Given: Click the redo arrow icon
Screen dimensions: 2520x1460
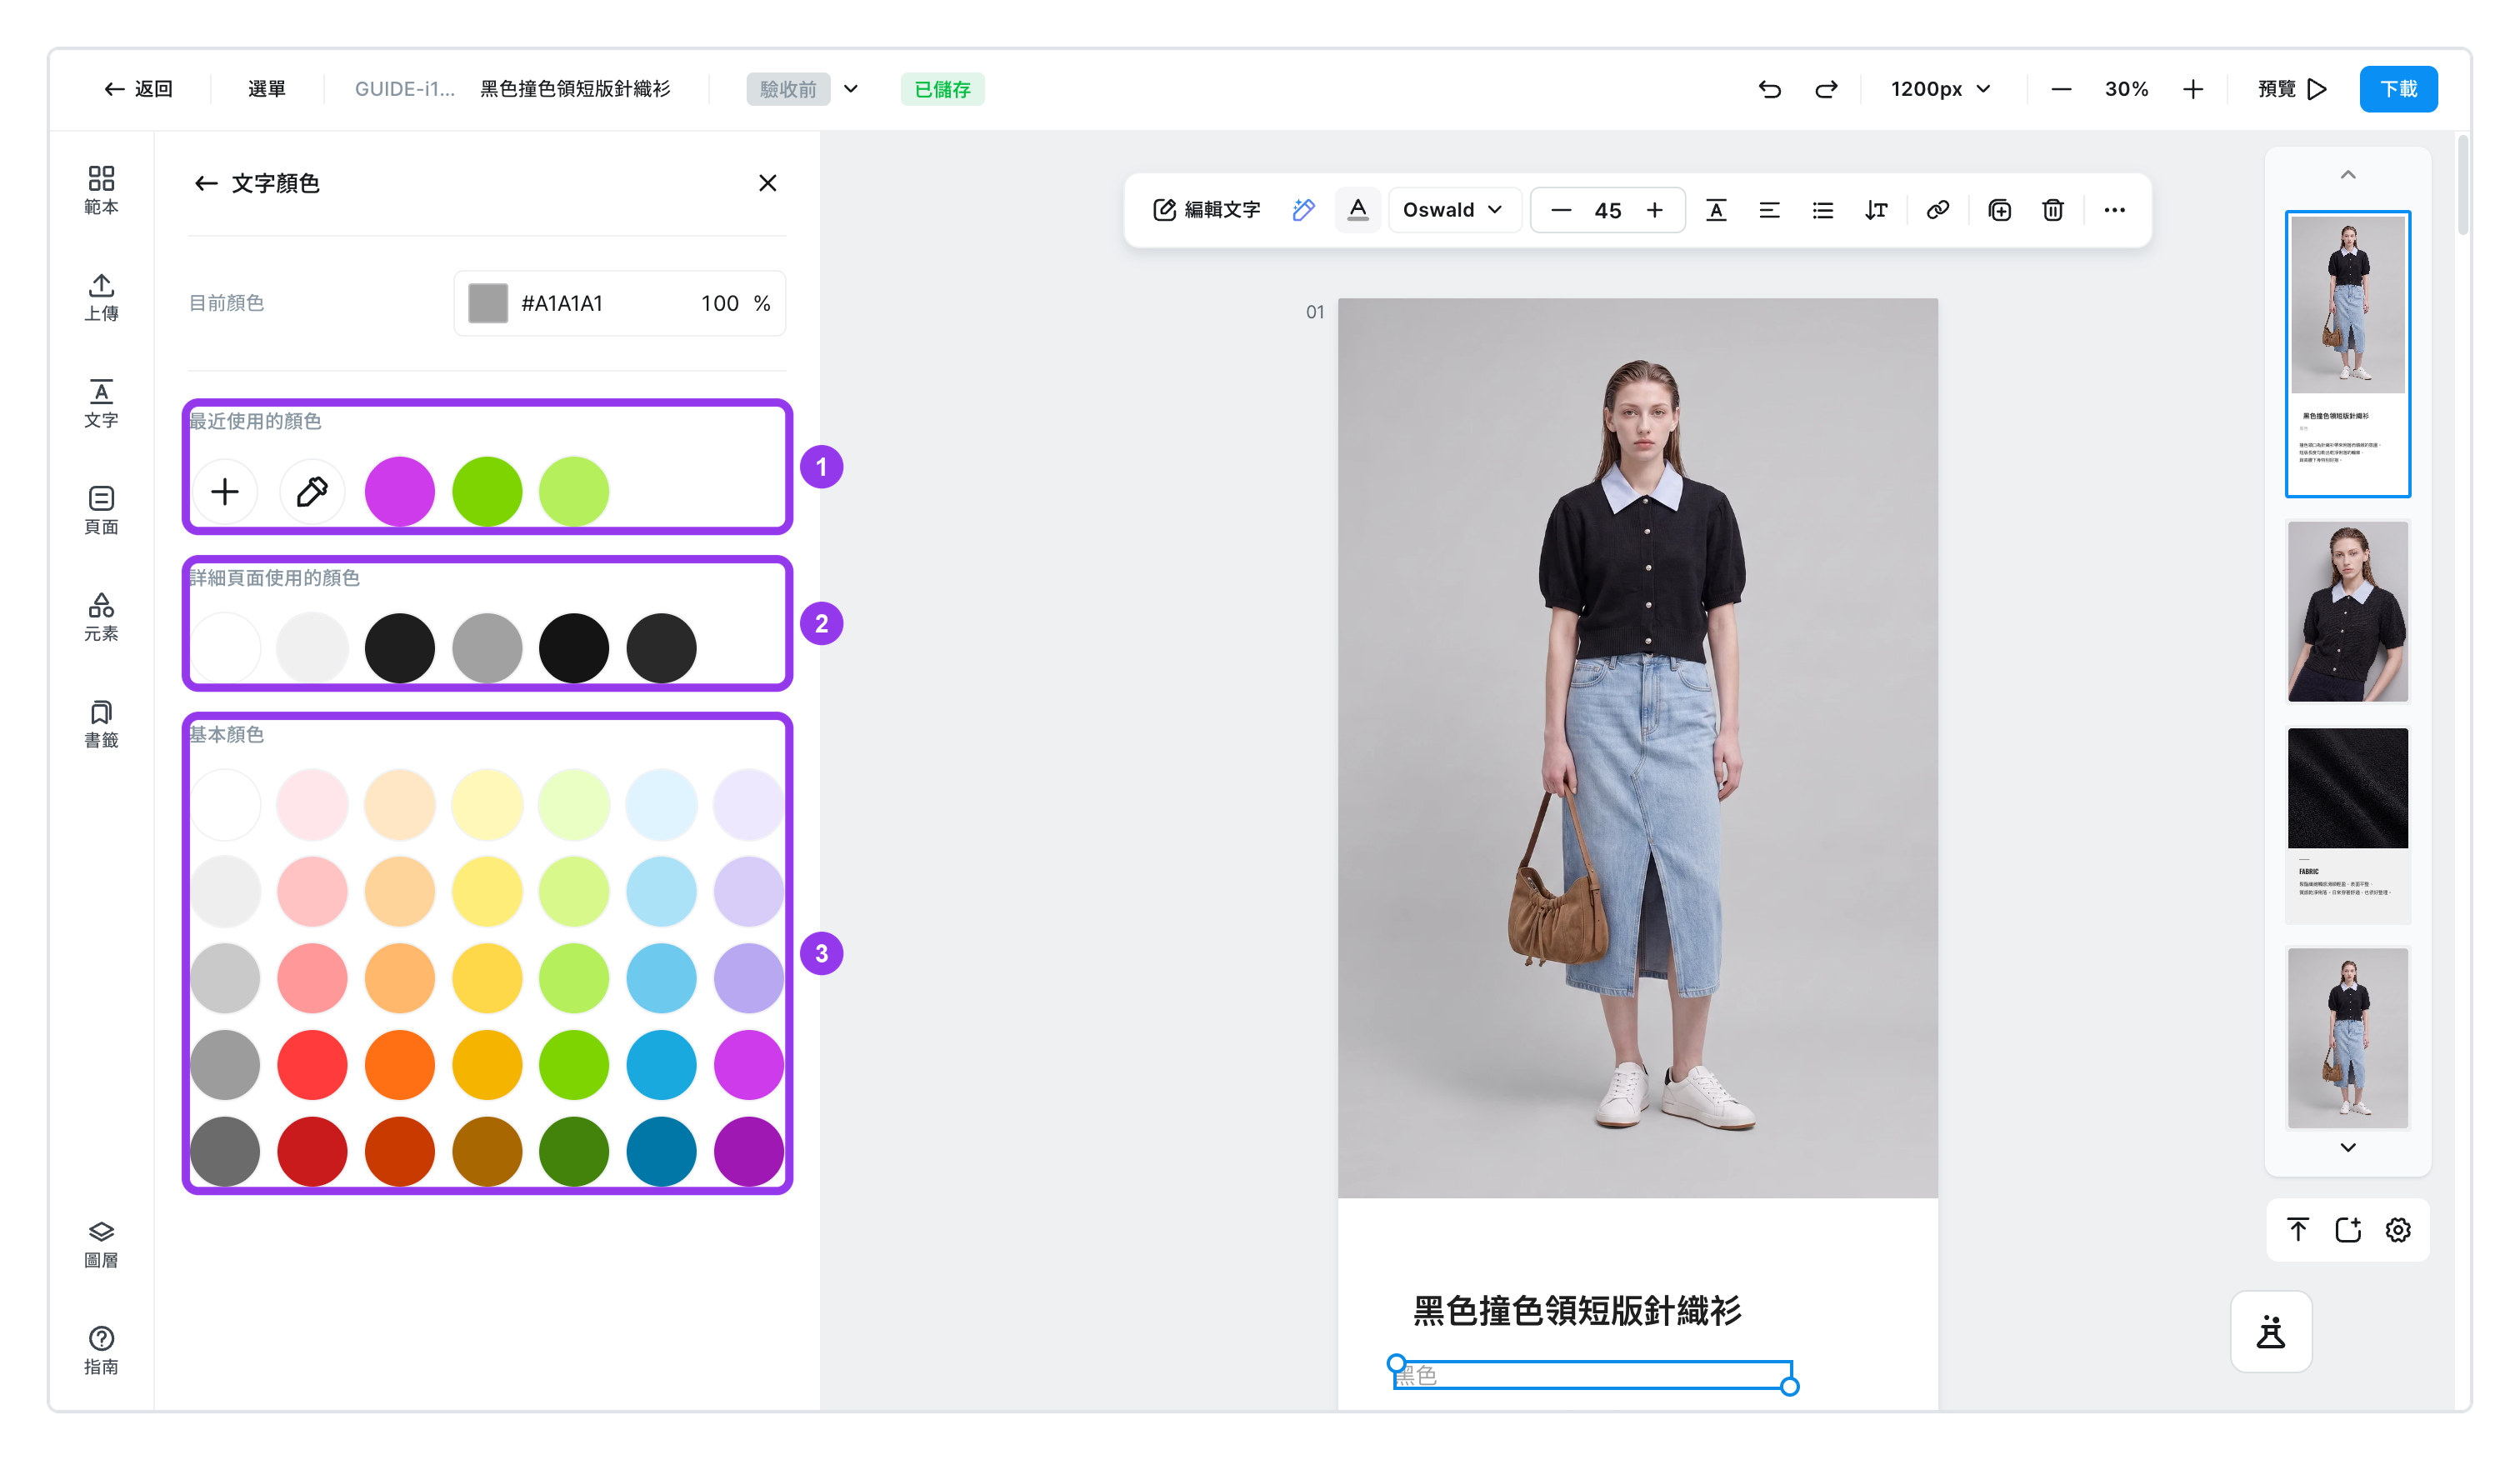Looking at the screenshot, I should coord(1826,89).
